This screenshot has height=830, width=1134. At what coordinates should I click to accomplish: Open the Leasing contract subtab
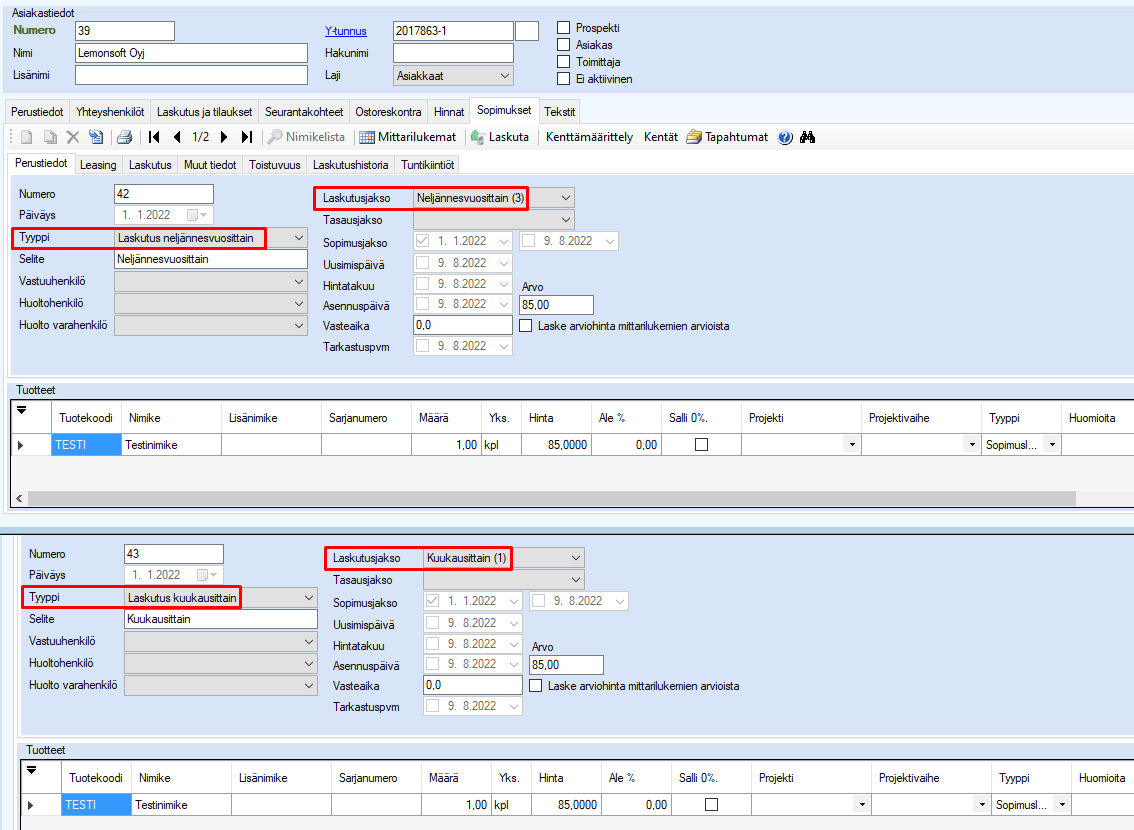tap(98, 165)
